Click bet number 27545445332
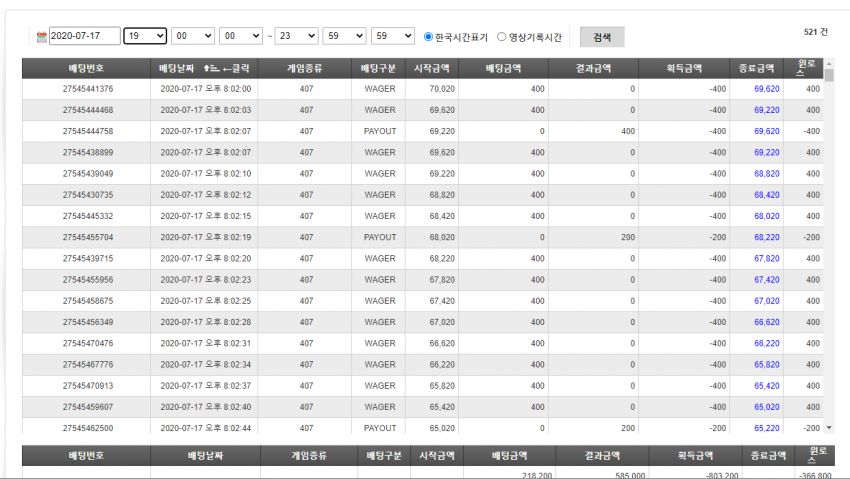This screenshot has width=850, height=479. click(x=88, y=216)
